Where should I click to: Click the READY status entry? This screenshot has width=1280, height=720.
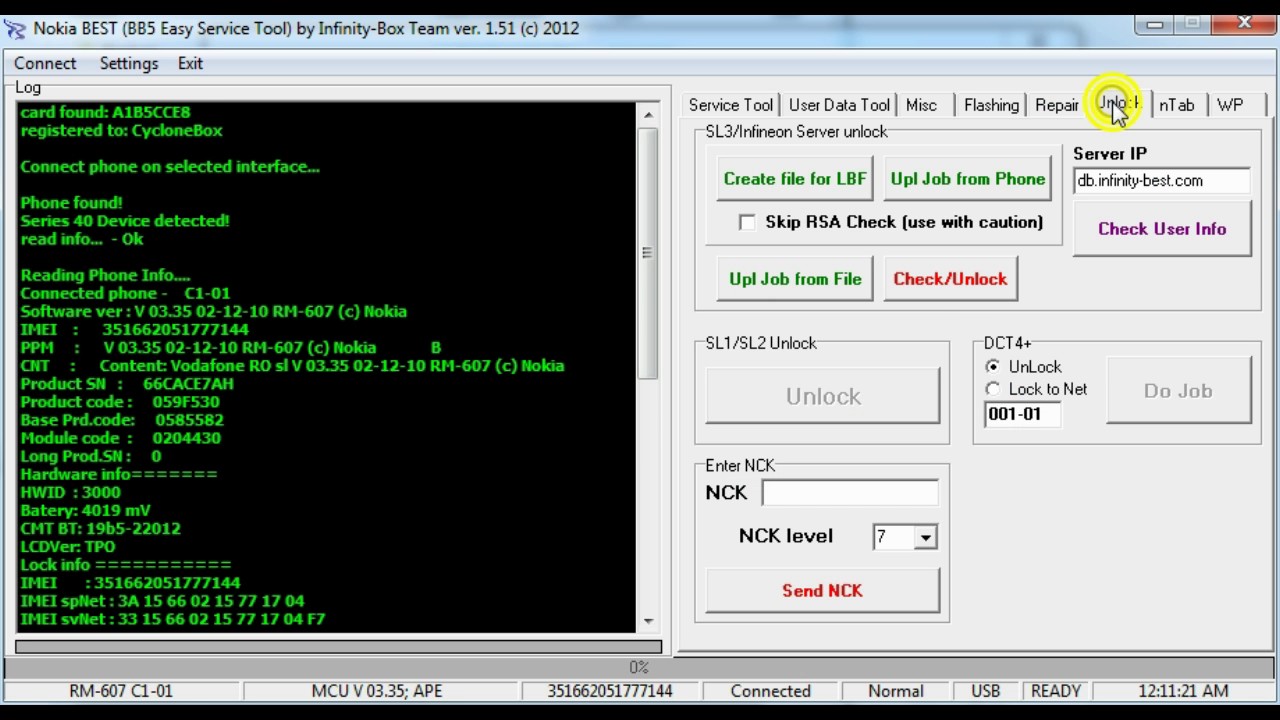point(1056,691)
